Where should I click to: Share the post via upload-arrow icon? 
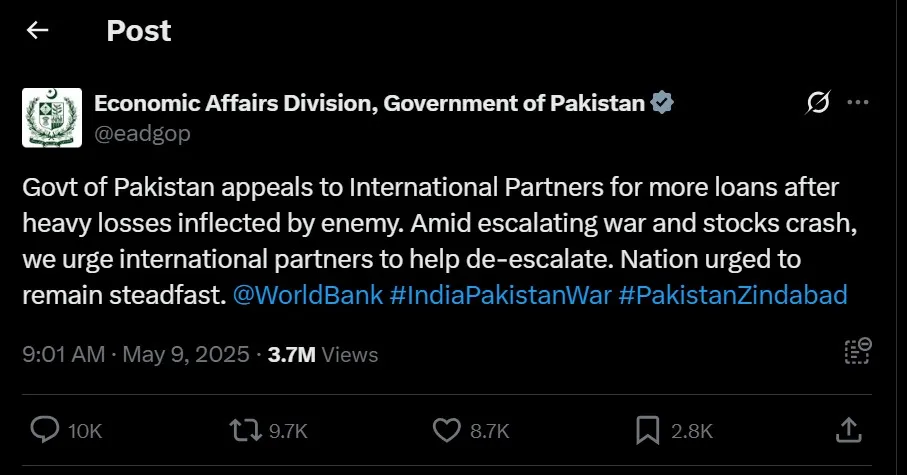(848, 430)
